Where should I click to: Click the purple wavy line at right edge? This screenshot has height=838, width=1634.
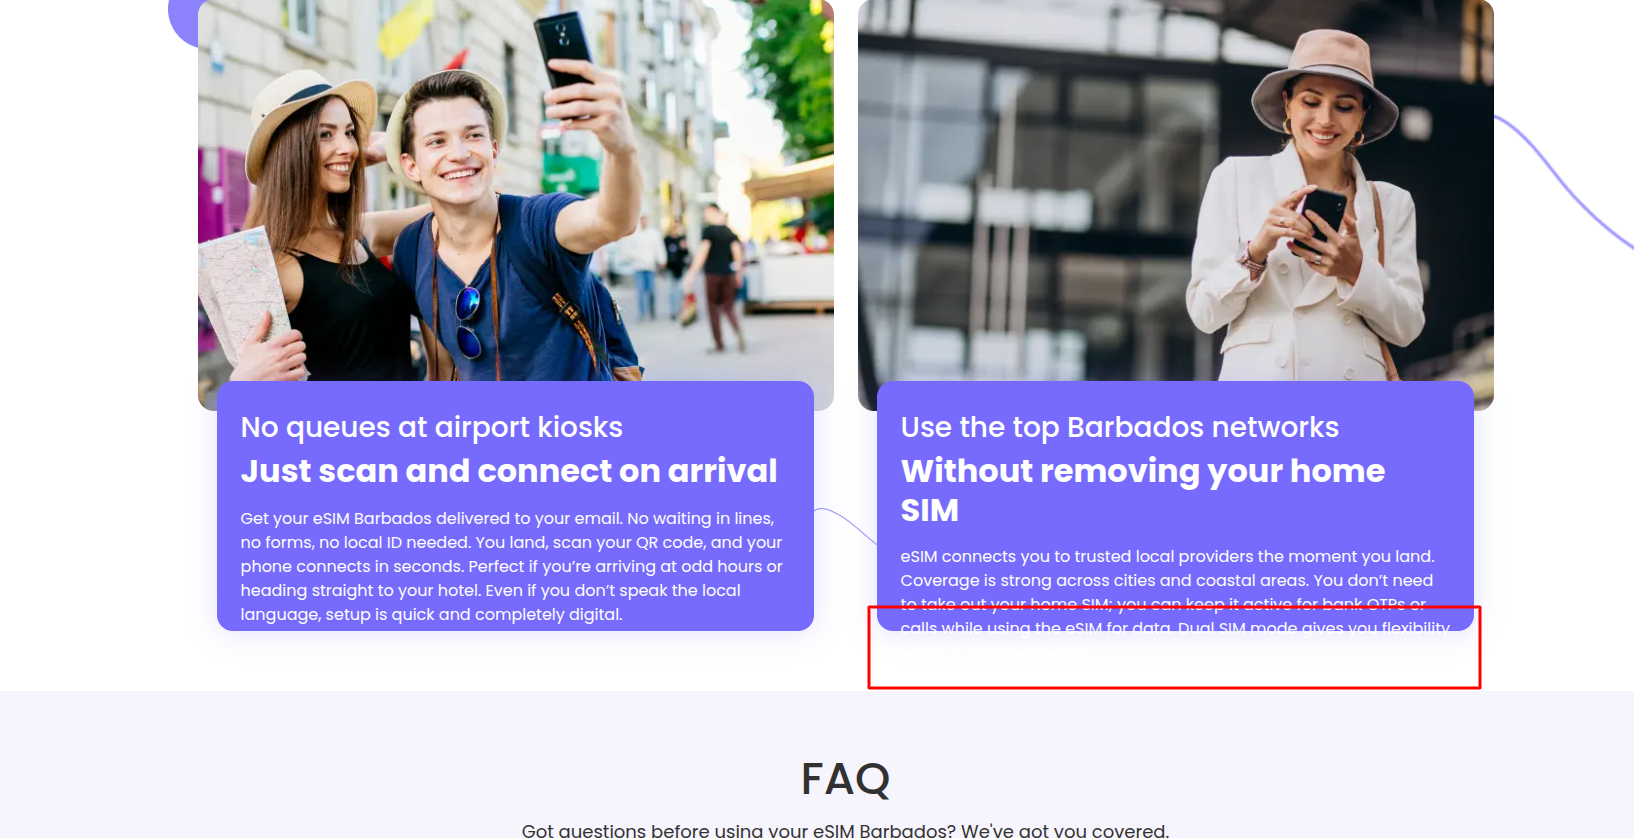1564,182
